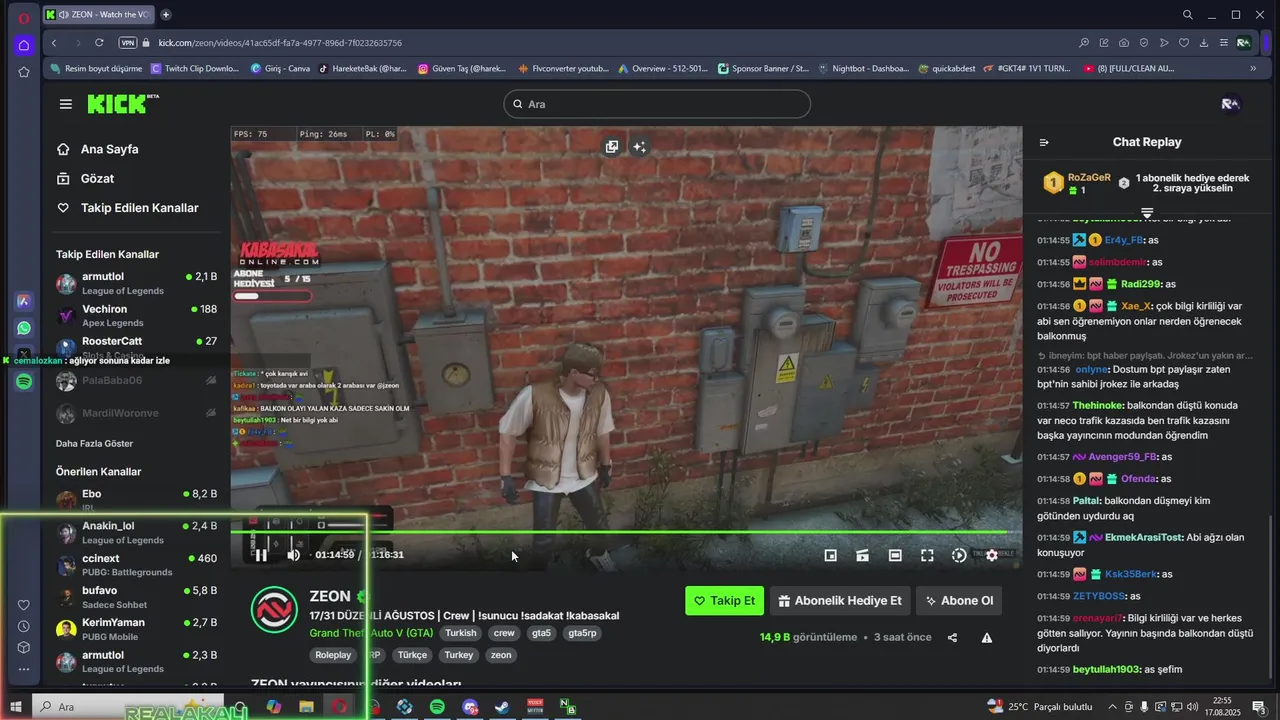Open Opera sidebar WhatsApp icon
The image size is (1280, 720).
tap(24, 327)
